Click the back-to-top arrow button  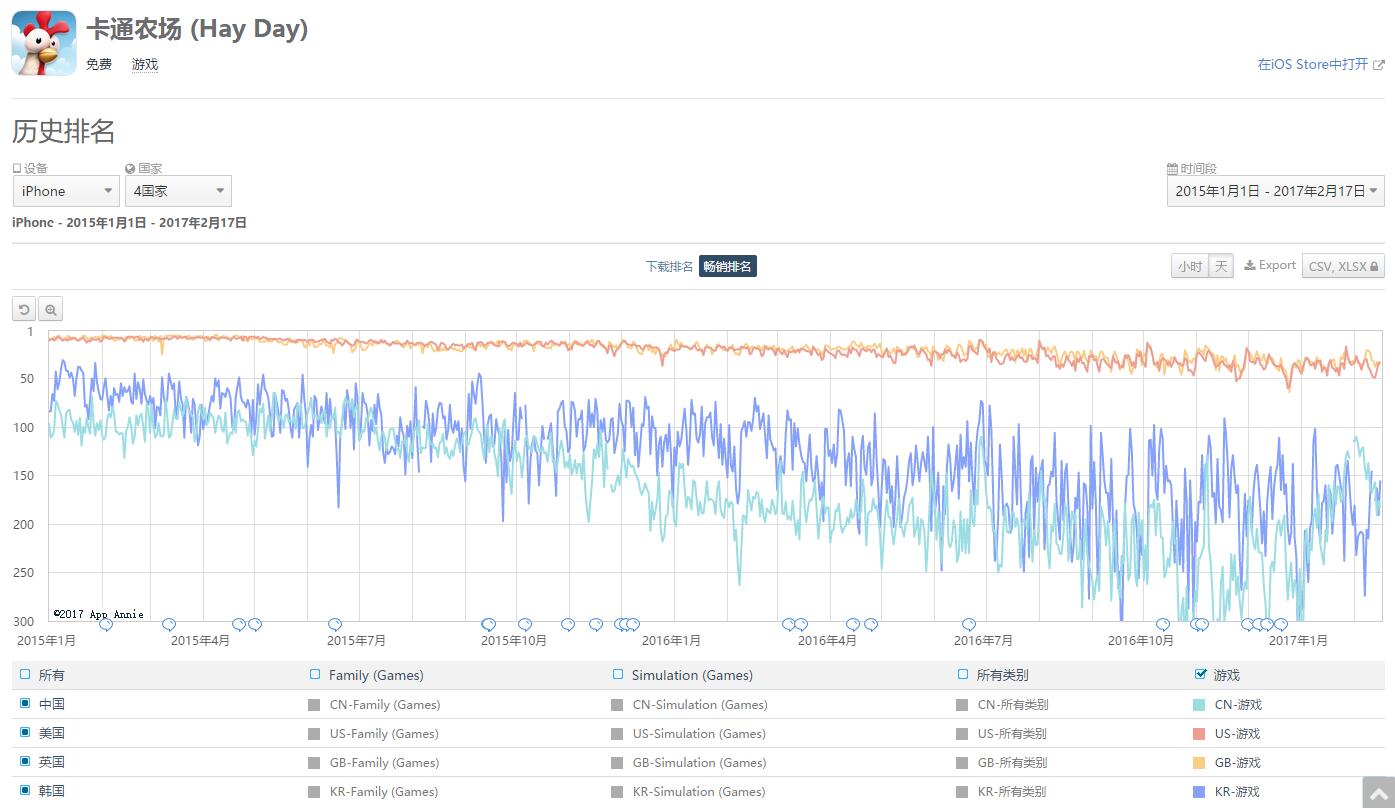[x=1378, y=794]
